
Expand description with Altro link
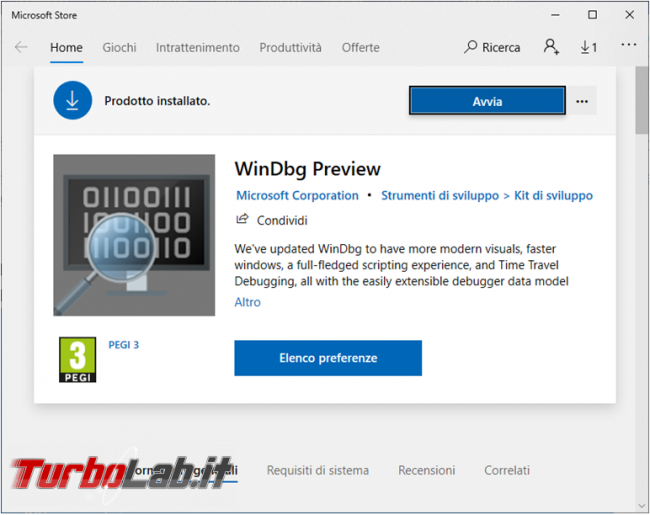coord(247,302)
